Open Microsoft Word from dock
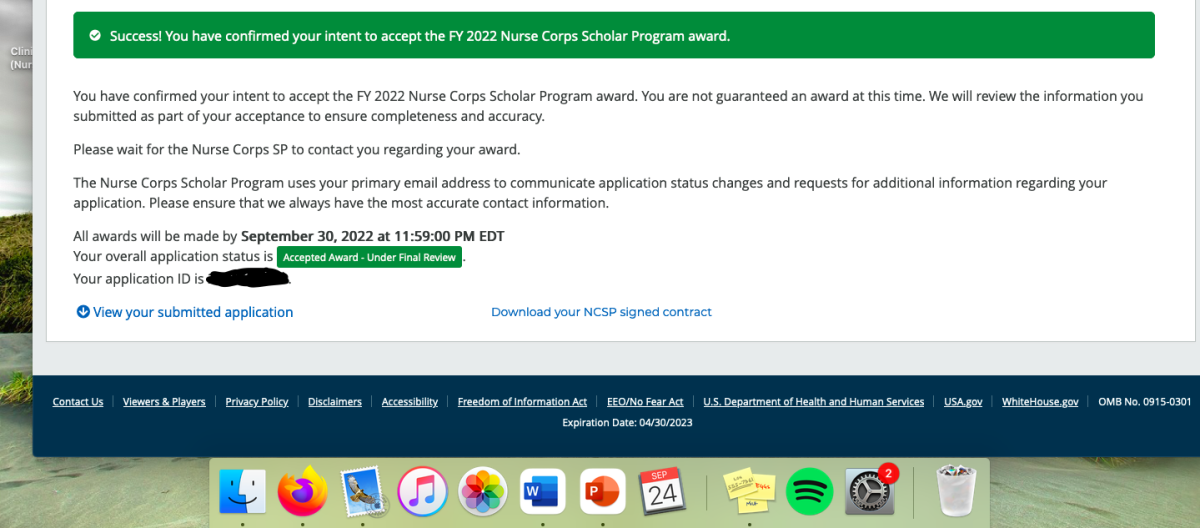 pos(543,492)
